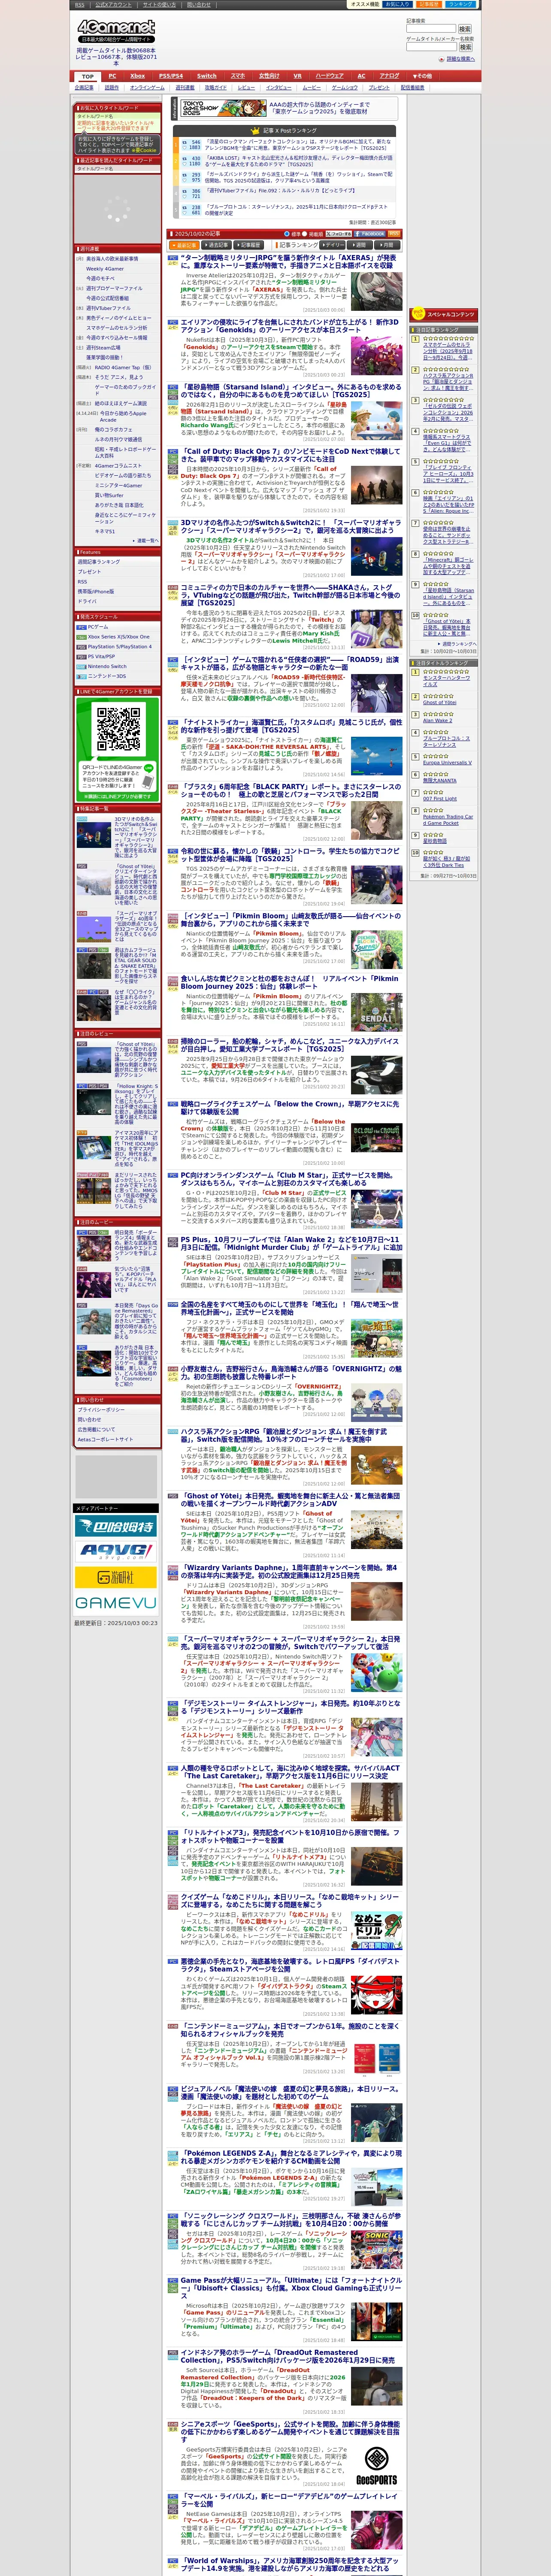Click the RSS button beside Facebook
The height and width of the screenshot is (2576, 551).
tap(394, 233)
